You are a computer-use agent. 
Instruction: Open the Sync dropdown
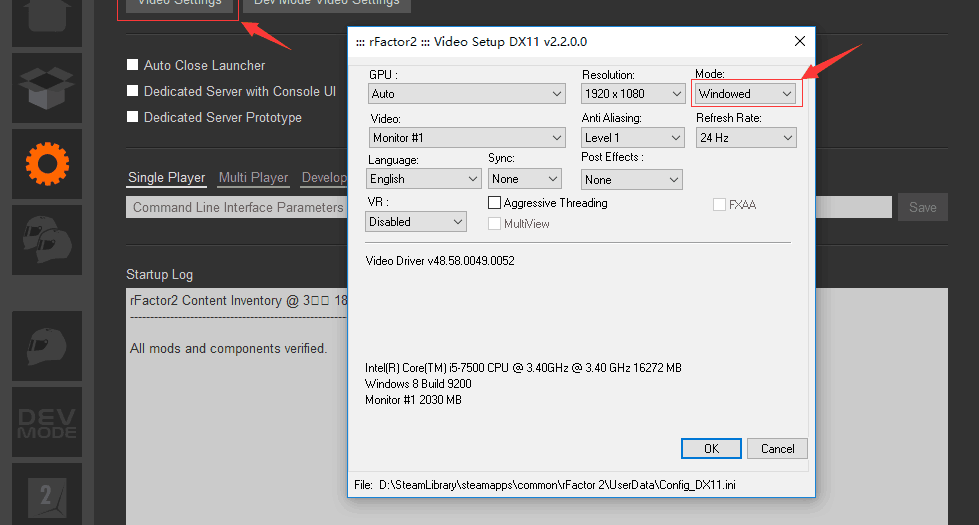pyautogui.click(x=524, y=179)
